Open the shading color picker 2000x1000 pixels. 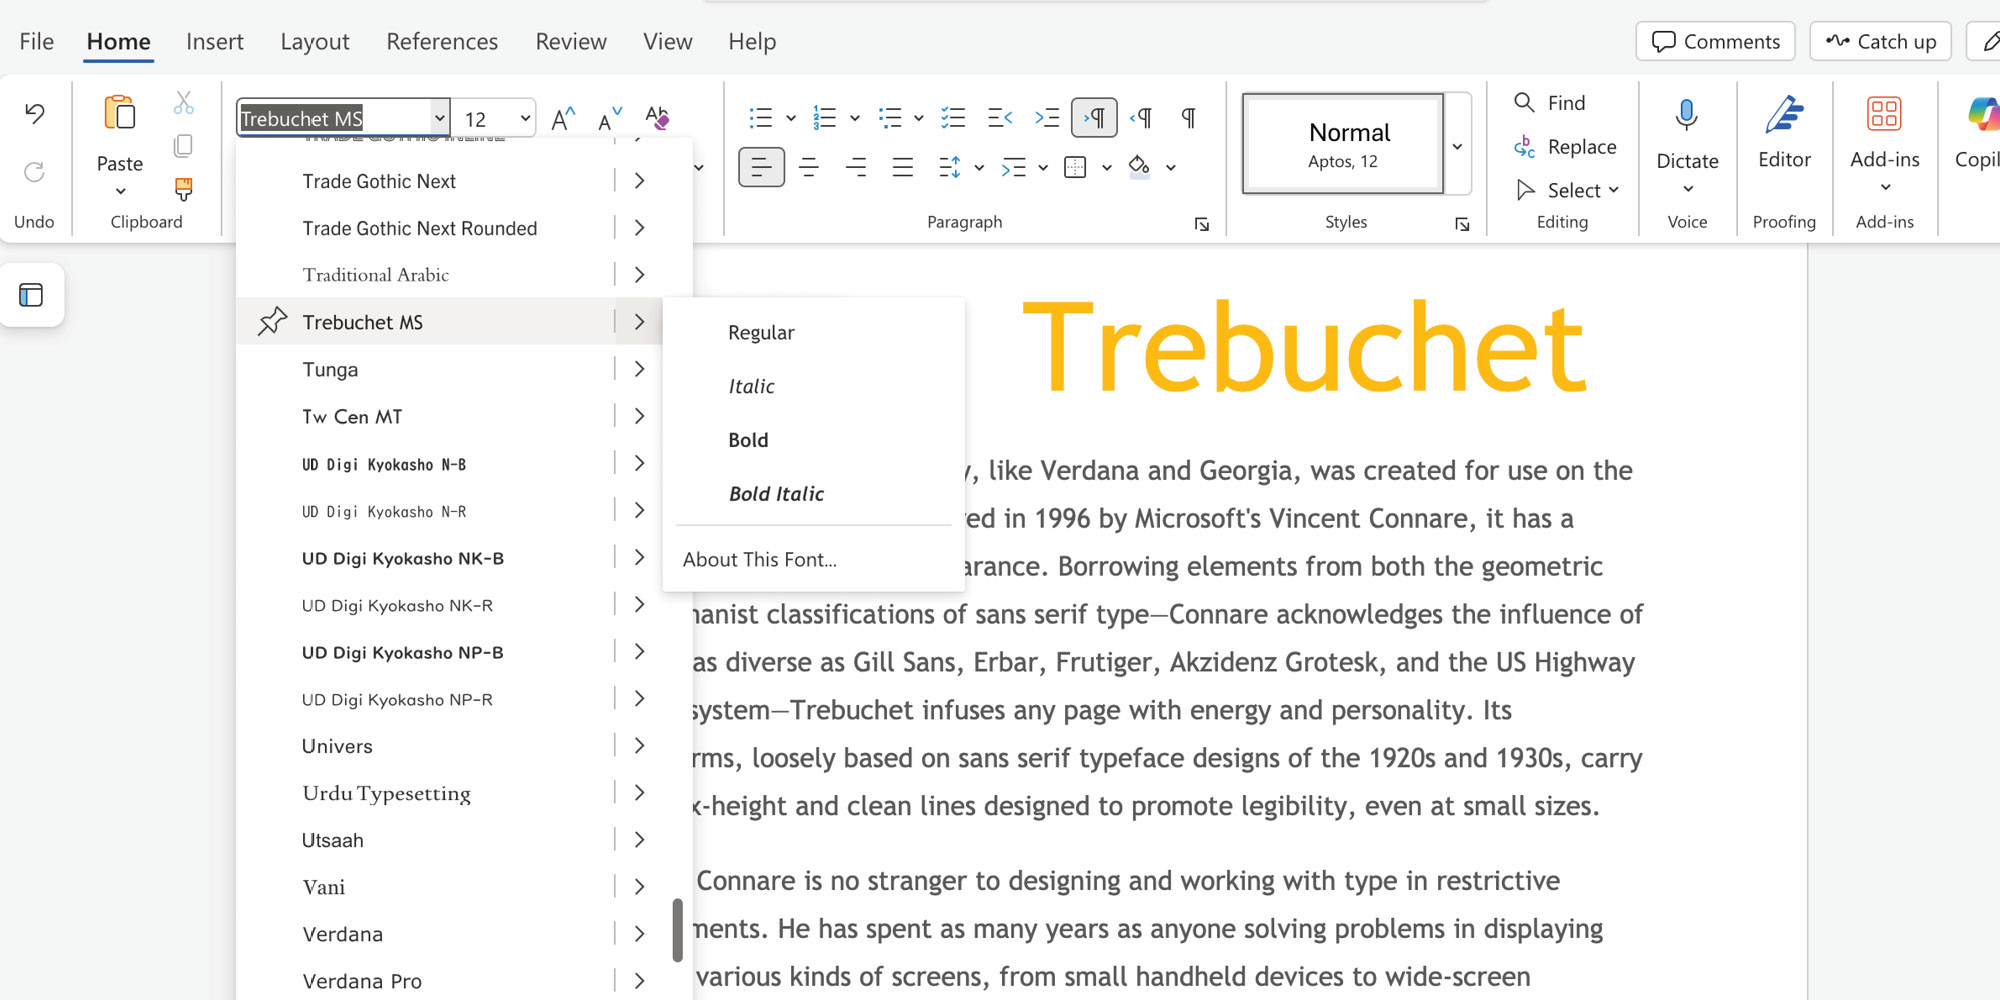click(x=1171, y=167)
